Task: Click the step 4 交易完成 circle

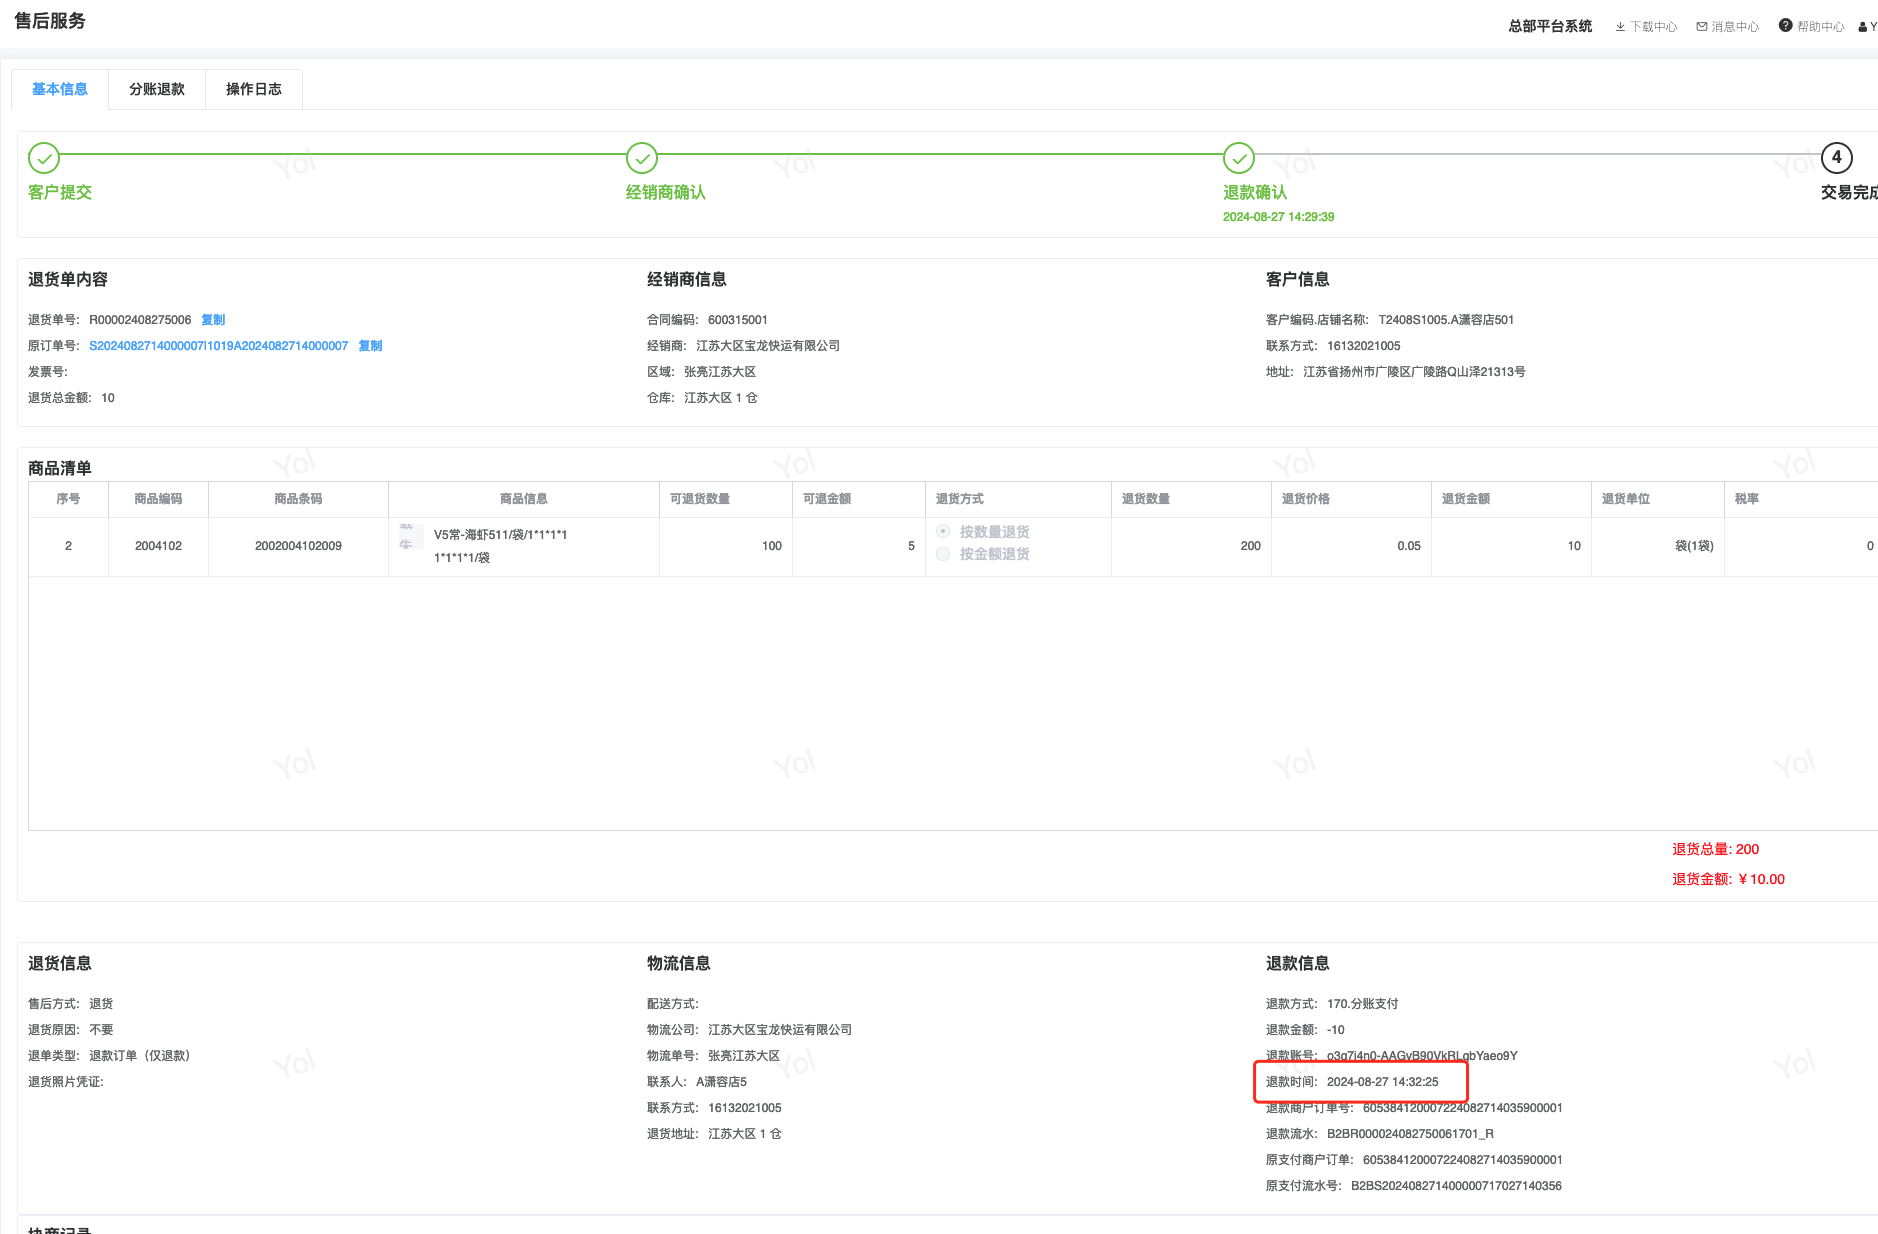Action: [x=1836, y=158]
